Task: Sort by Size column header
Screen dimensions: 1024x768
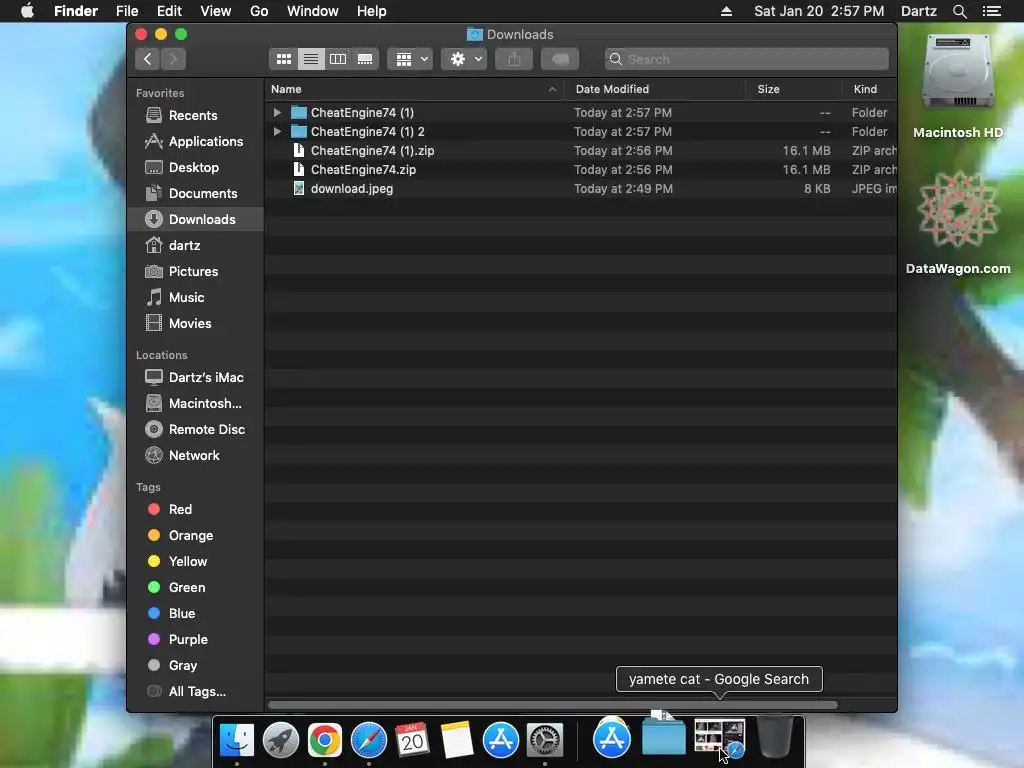Action: pyautogui.click(x=793, y=89)
